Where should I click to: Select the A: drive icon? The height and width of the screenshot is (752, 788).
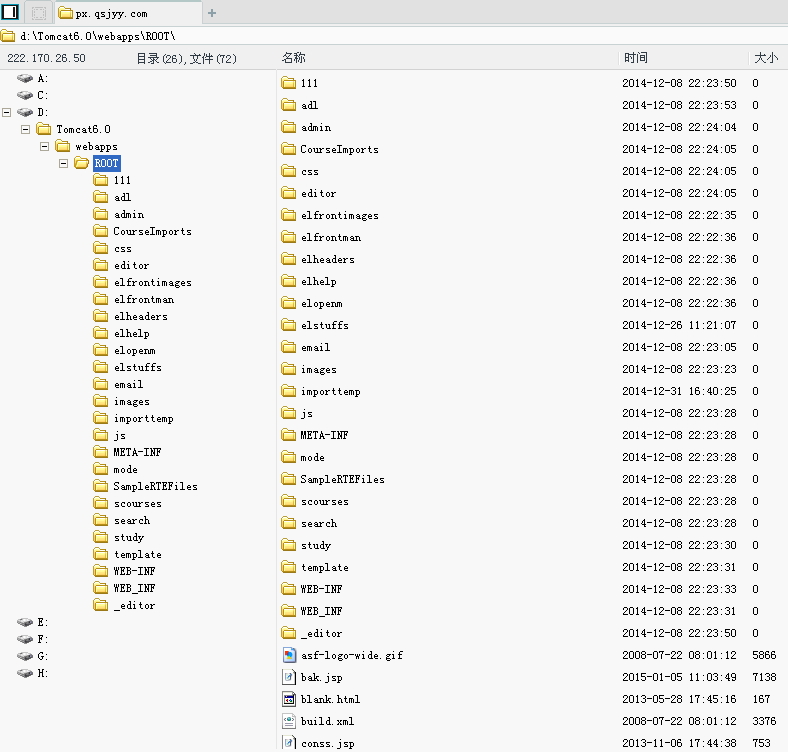[x=25, y=78]
